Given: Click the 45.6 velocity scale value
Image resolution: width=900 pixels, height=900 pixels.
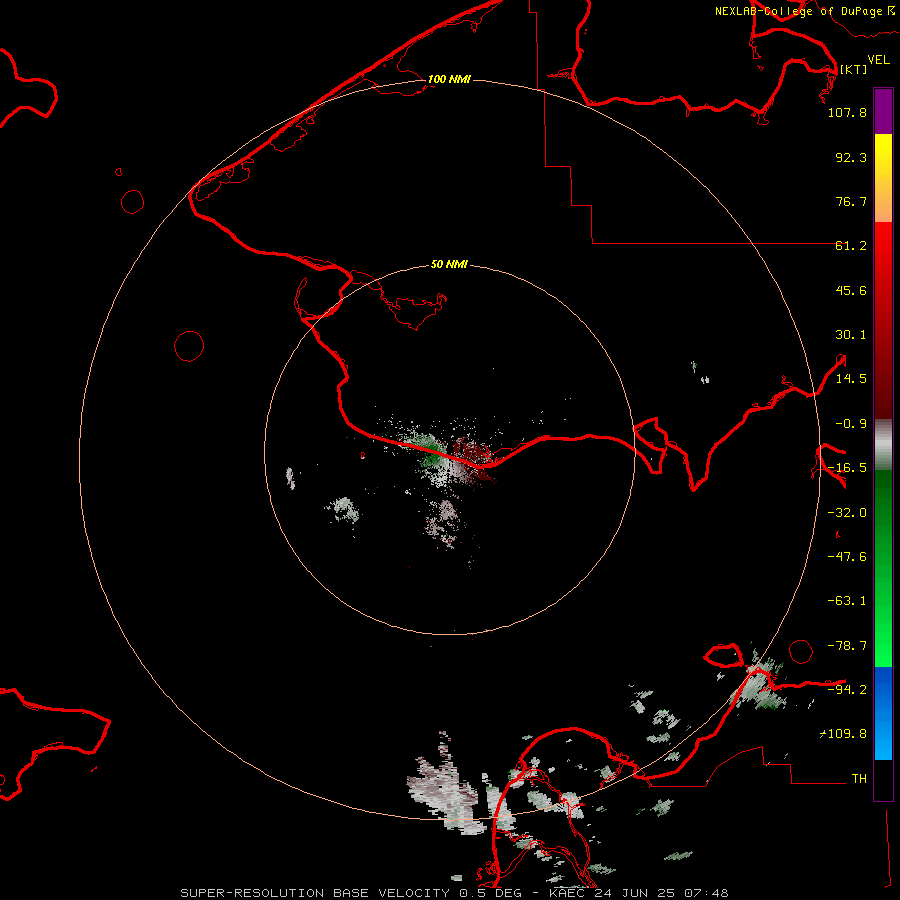Looking at the screenshot, I should click(851, 290).
